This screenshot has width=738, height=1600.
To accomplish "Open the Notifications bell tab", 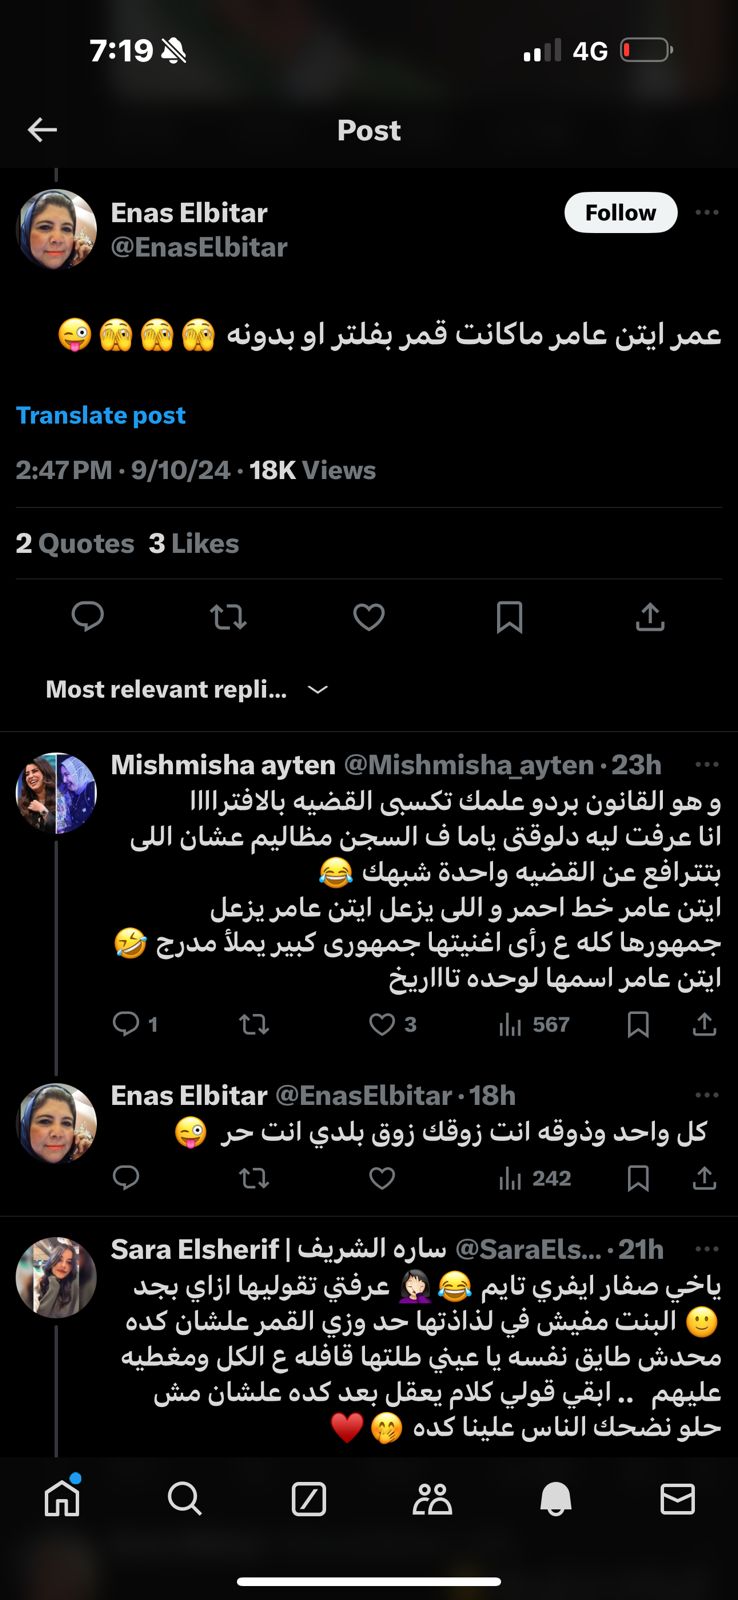I will tap(556, 1499).
